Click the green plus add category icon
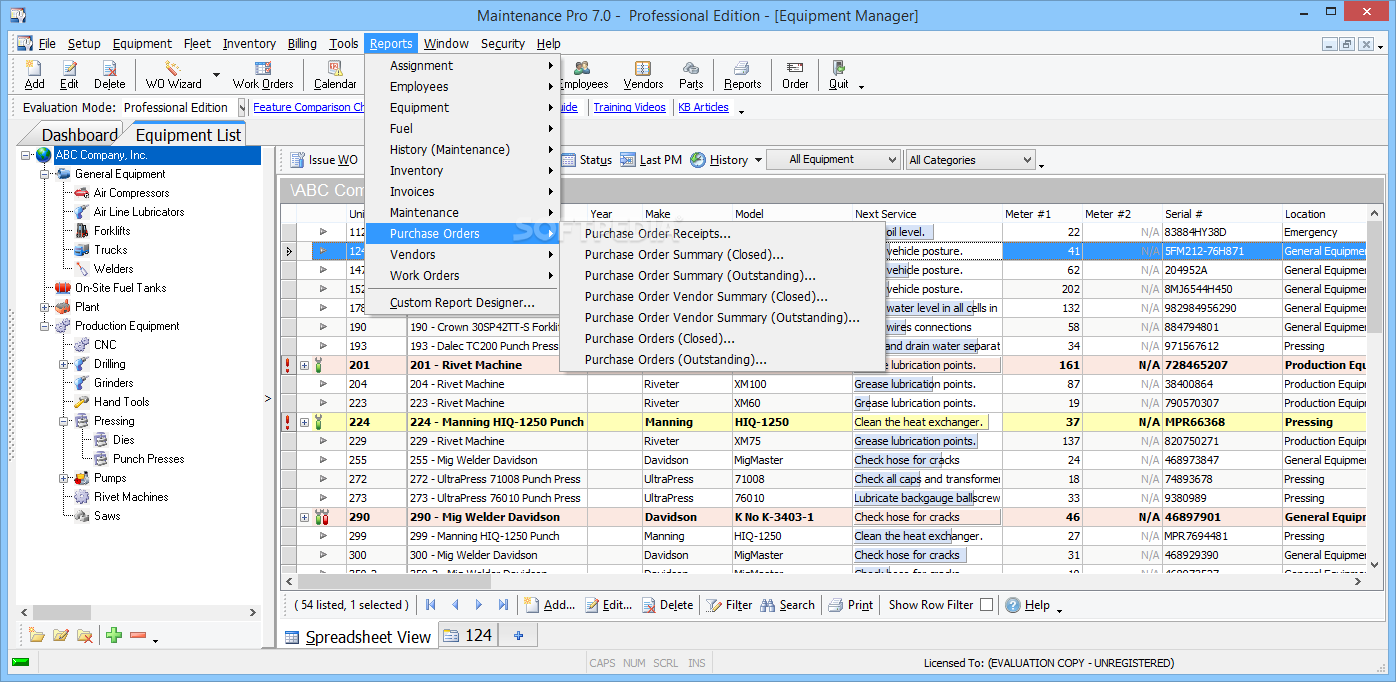This screenshot has width=1396, height=682. click(x=114, y=635)
